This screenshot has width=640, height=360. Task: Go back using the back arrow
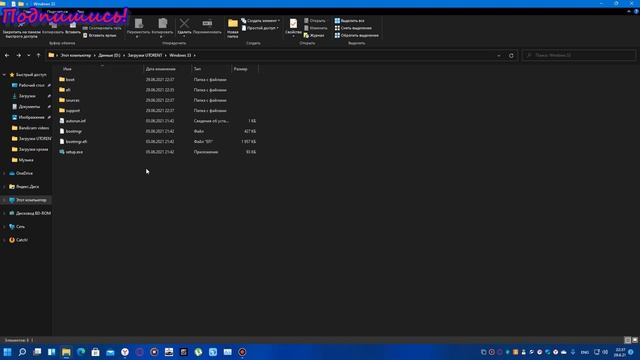click(7, 55)
